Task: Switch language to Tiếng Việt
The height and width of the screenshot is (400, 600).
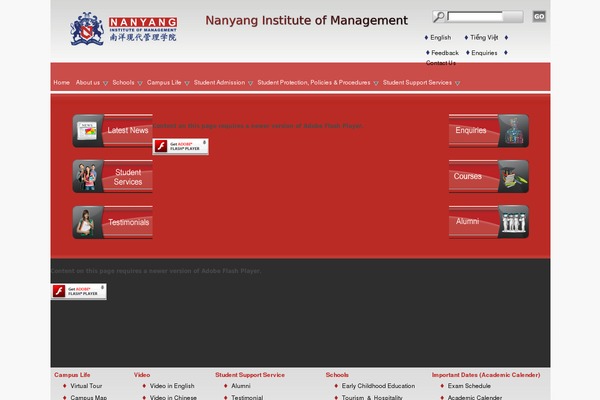Action: coord(484,38)
